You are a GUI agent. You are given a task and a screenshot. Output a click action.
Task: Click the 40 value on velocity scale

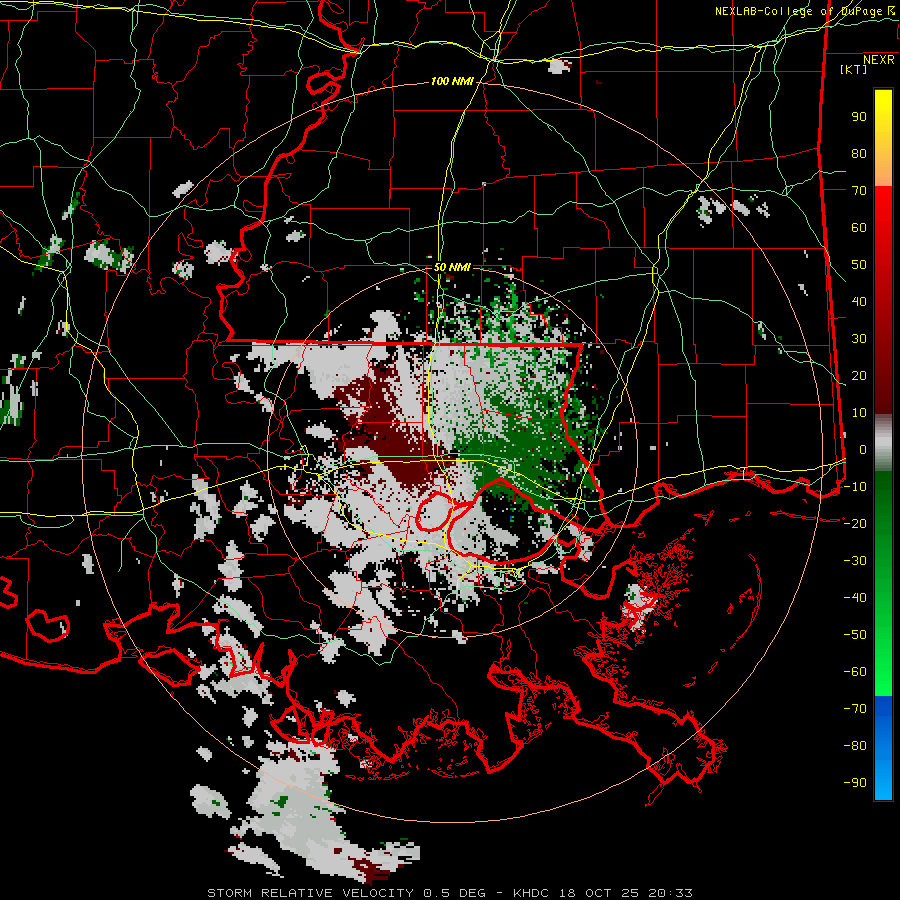tap(859, 302)
